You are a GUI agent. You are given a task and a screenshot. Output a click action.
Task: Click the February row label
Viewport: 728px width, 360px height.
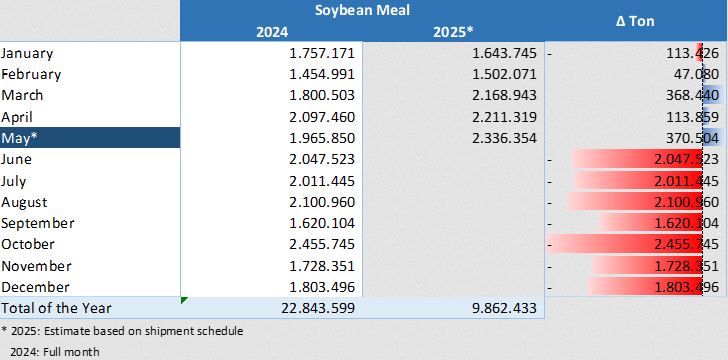point(31,74)
